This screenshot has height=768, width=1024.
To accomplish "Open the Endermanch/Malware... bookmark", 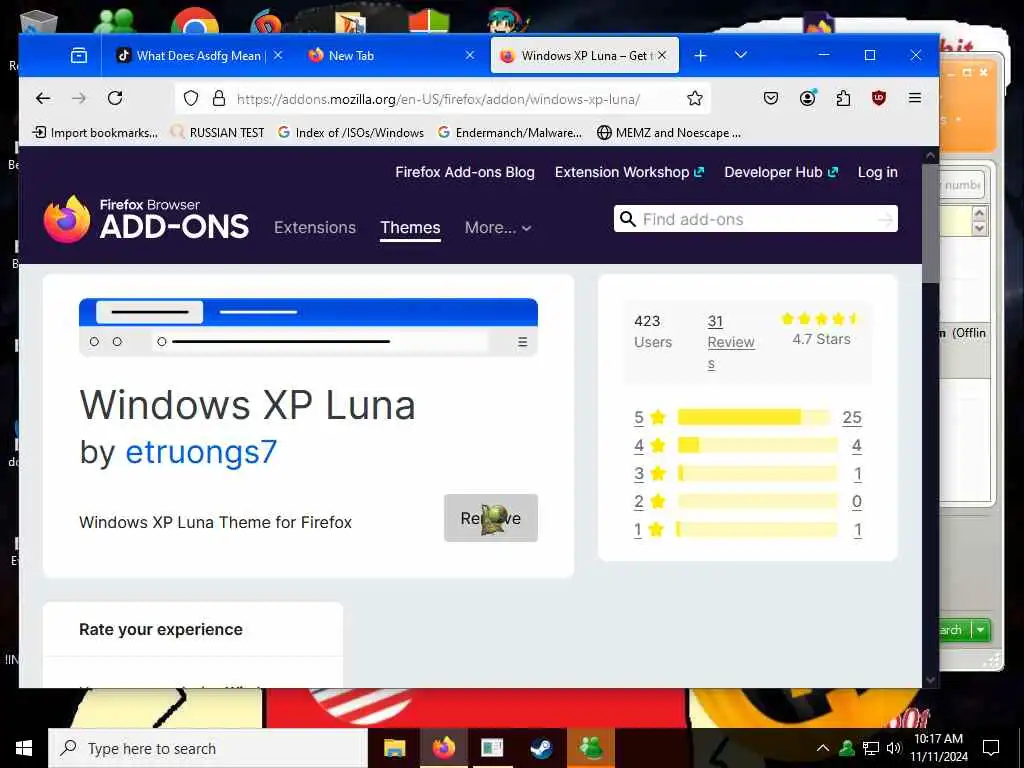I will click(x=510, y=133).
